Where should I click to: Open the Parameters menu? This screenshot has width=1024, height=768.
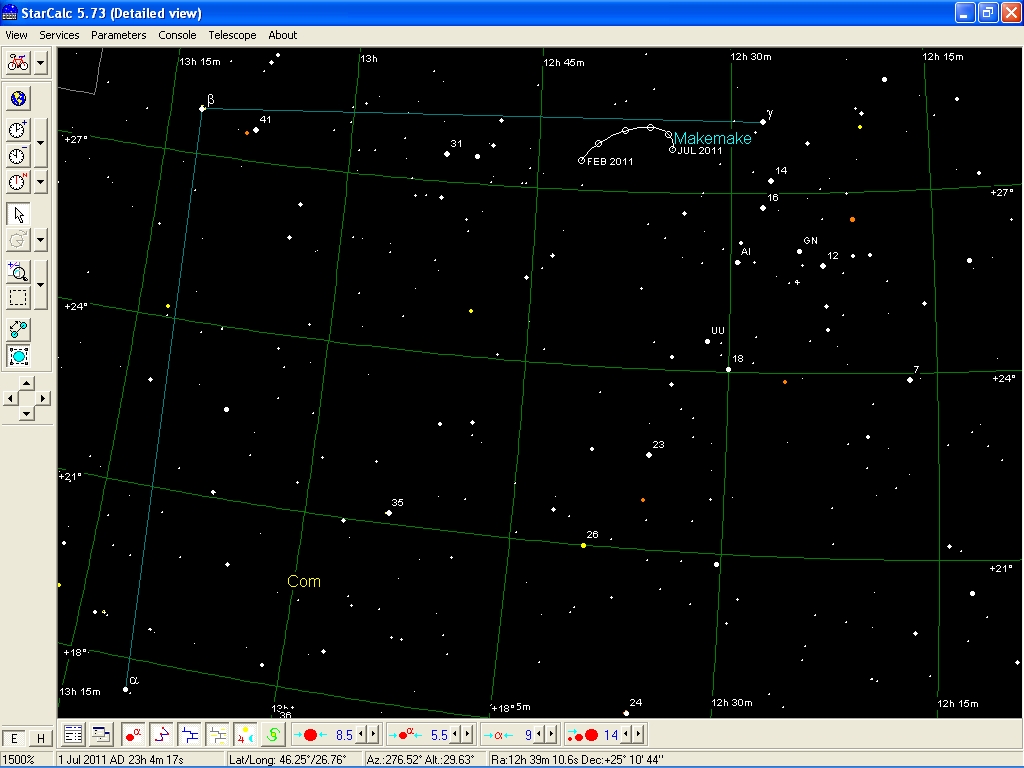click(118, 35)
